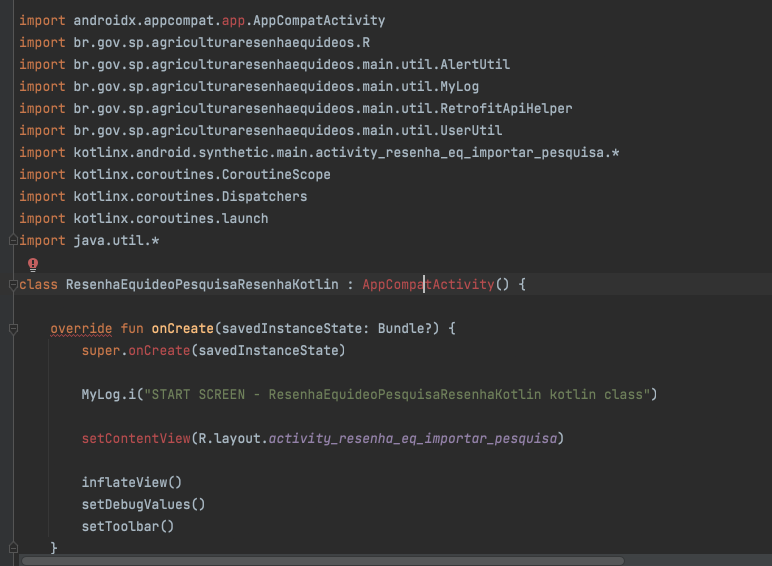The image size is (772, 566).
Task: Click the androidx.appcompat.app.AppCompatActivity import
Action: (202, 21)
